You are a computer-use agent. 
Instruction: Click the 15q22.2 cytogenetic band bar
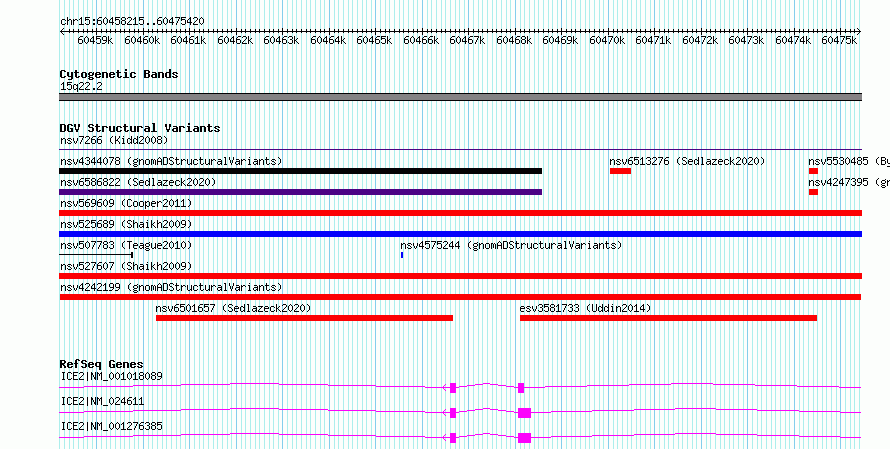[x=460, y=97]
